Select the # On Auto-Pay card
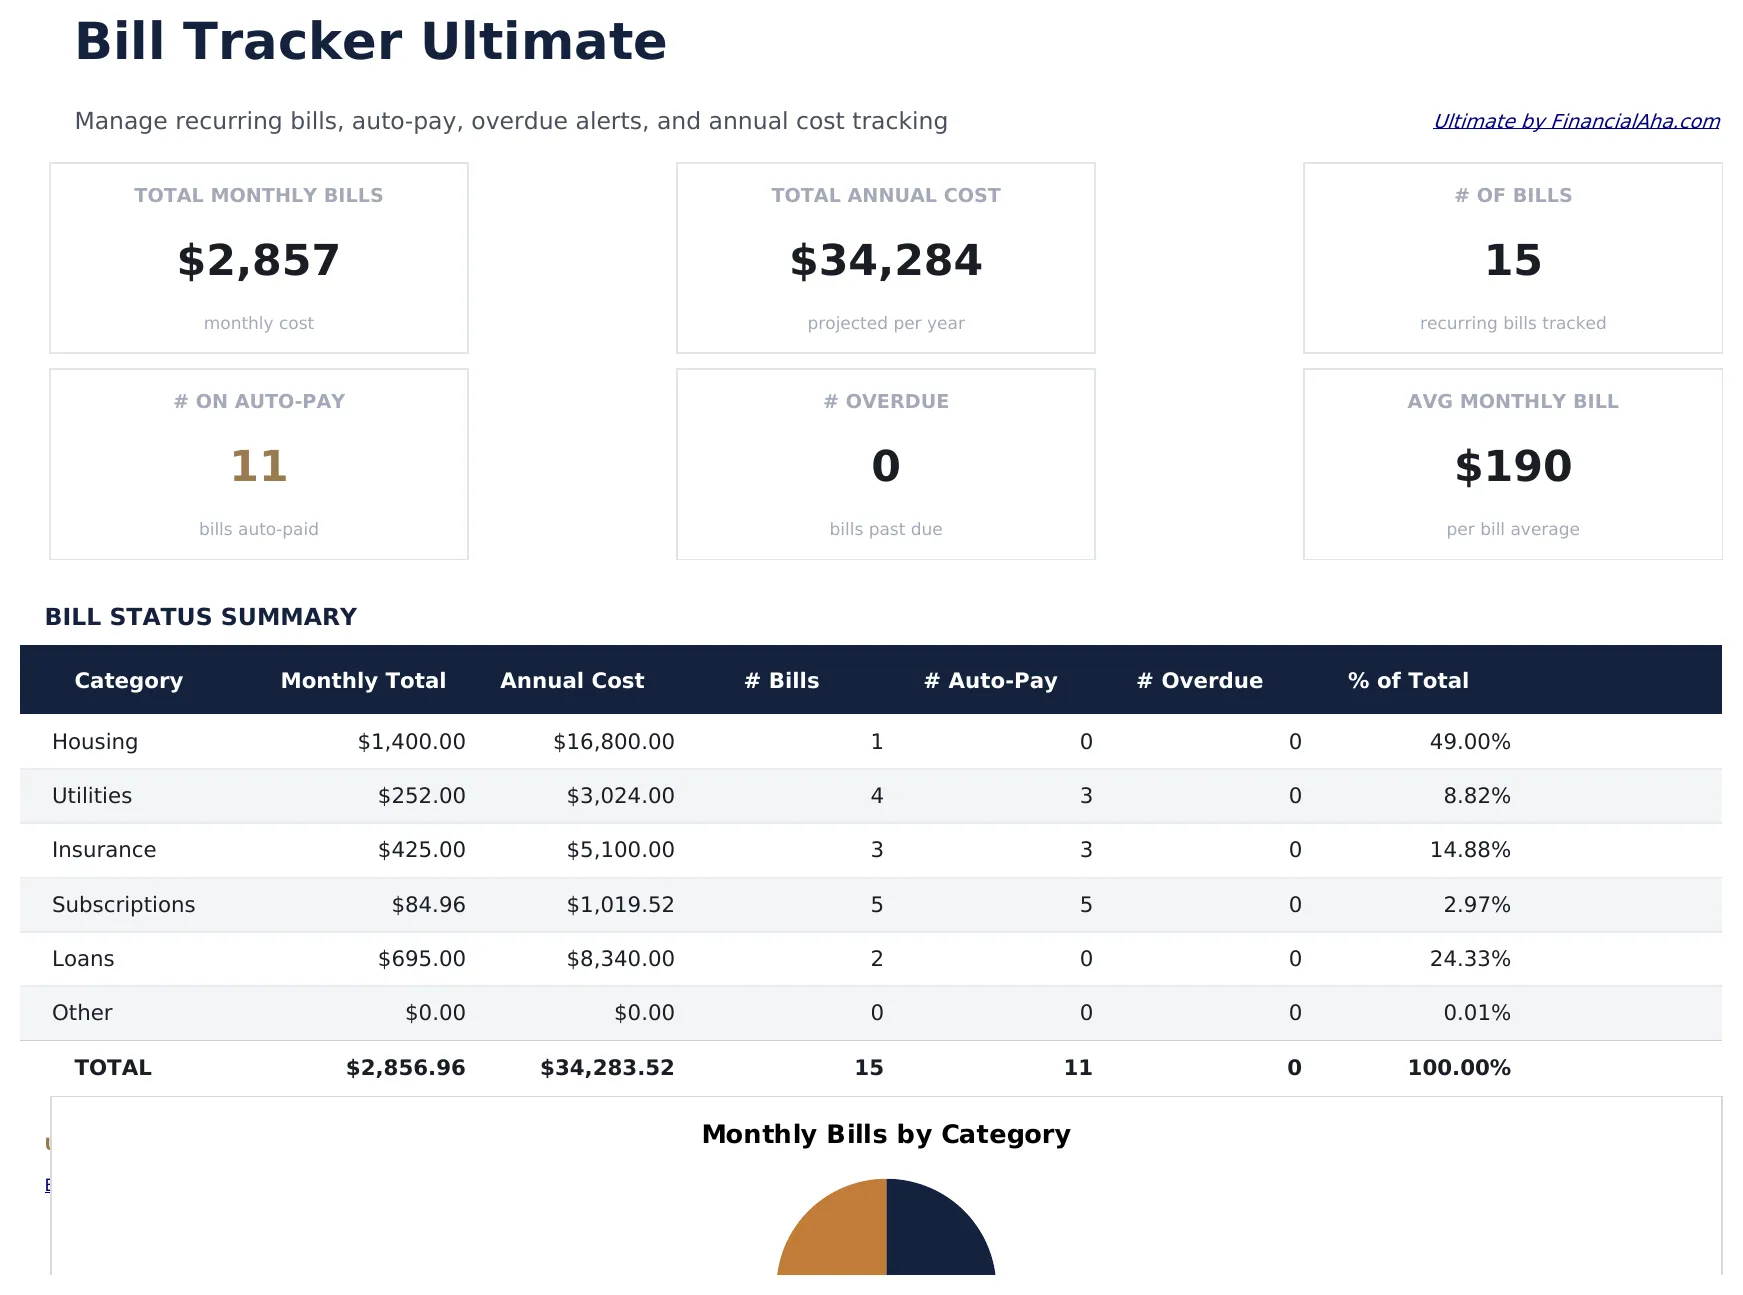Viewport: 1743px width, 1295px height. click(258, 464)
